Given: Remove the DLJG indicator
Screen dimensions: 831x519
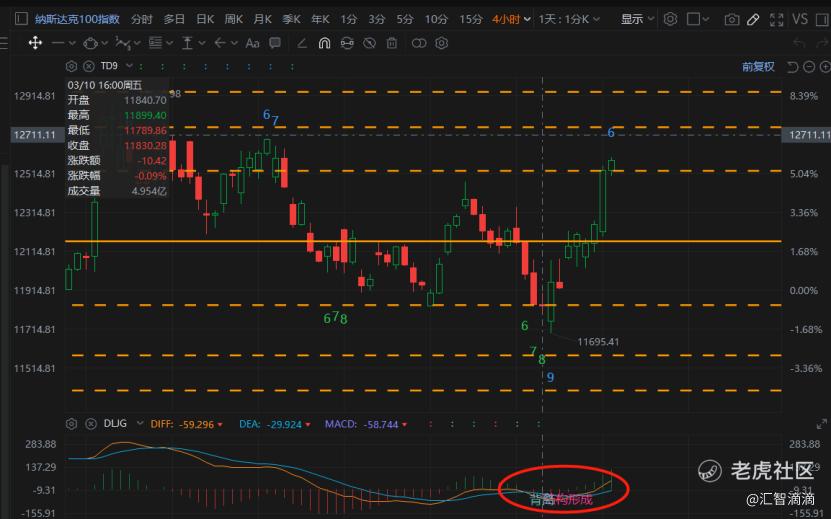Looking at the screenshot, I should 91,424.
